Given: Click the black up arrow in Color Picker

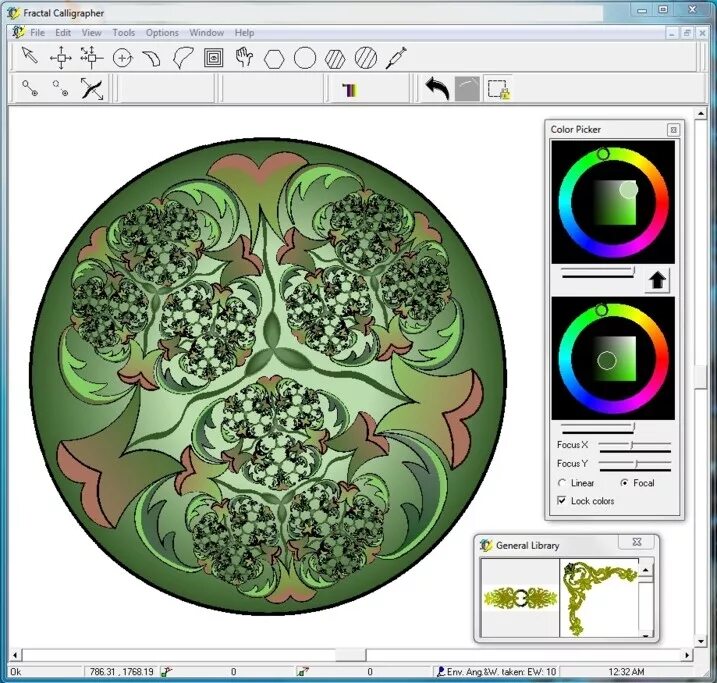Looking at the screenshot, I should [x=657, y=280].
